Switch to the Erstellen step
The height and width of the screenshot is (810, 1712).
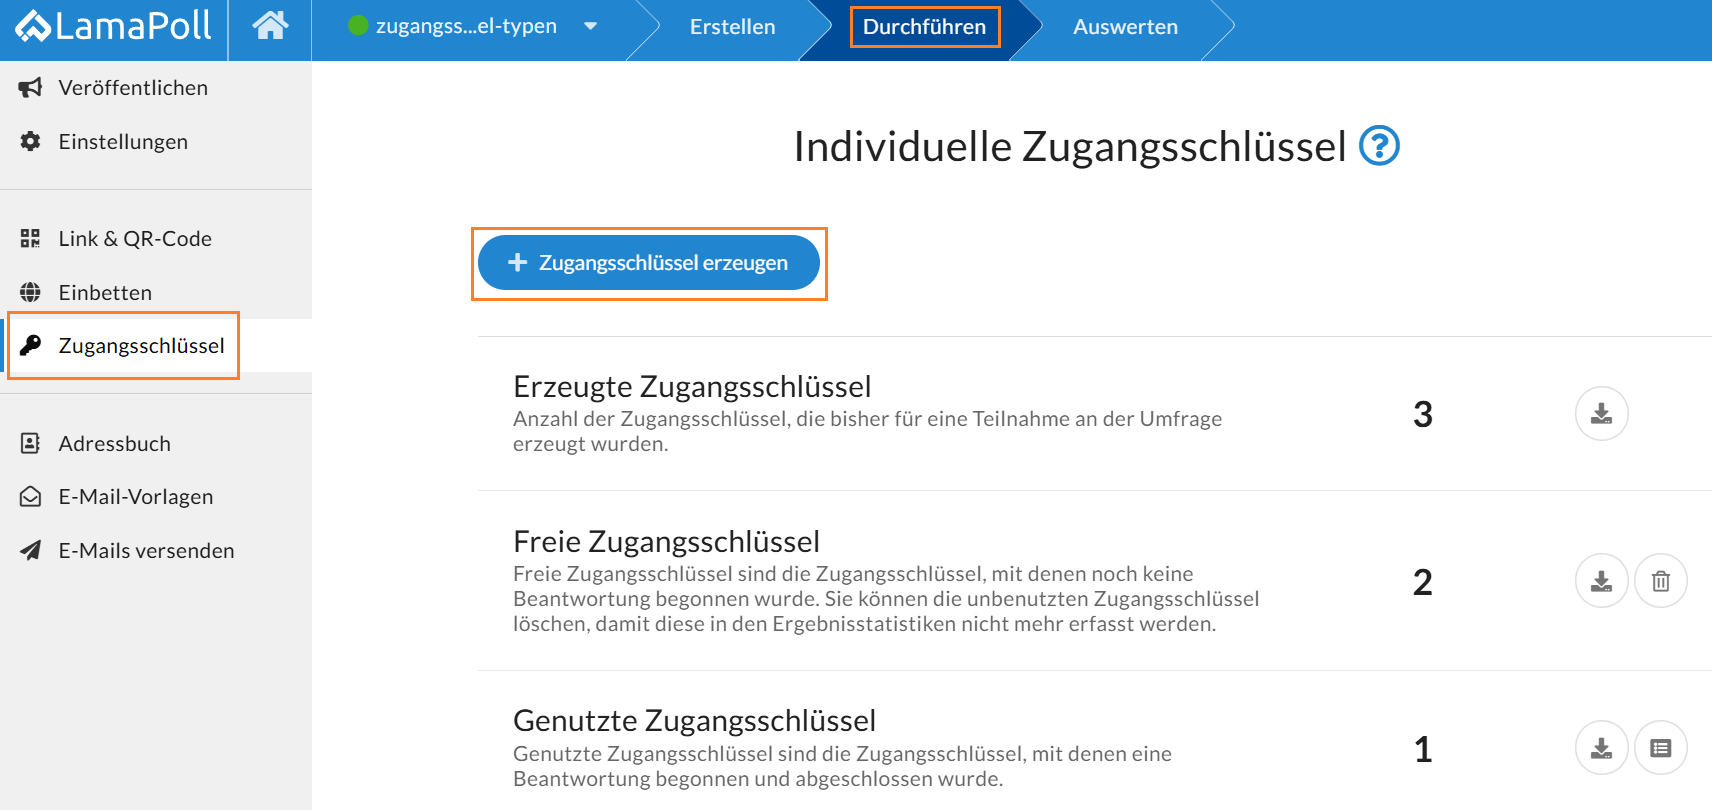coord(732,27)
